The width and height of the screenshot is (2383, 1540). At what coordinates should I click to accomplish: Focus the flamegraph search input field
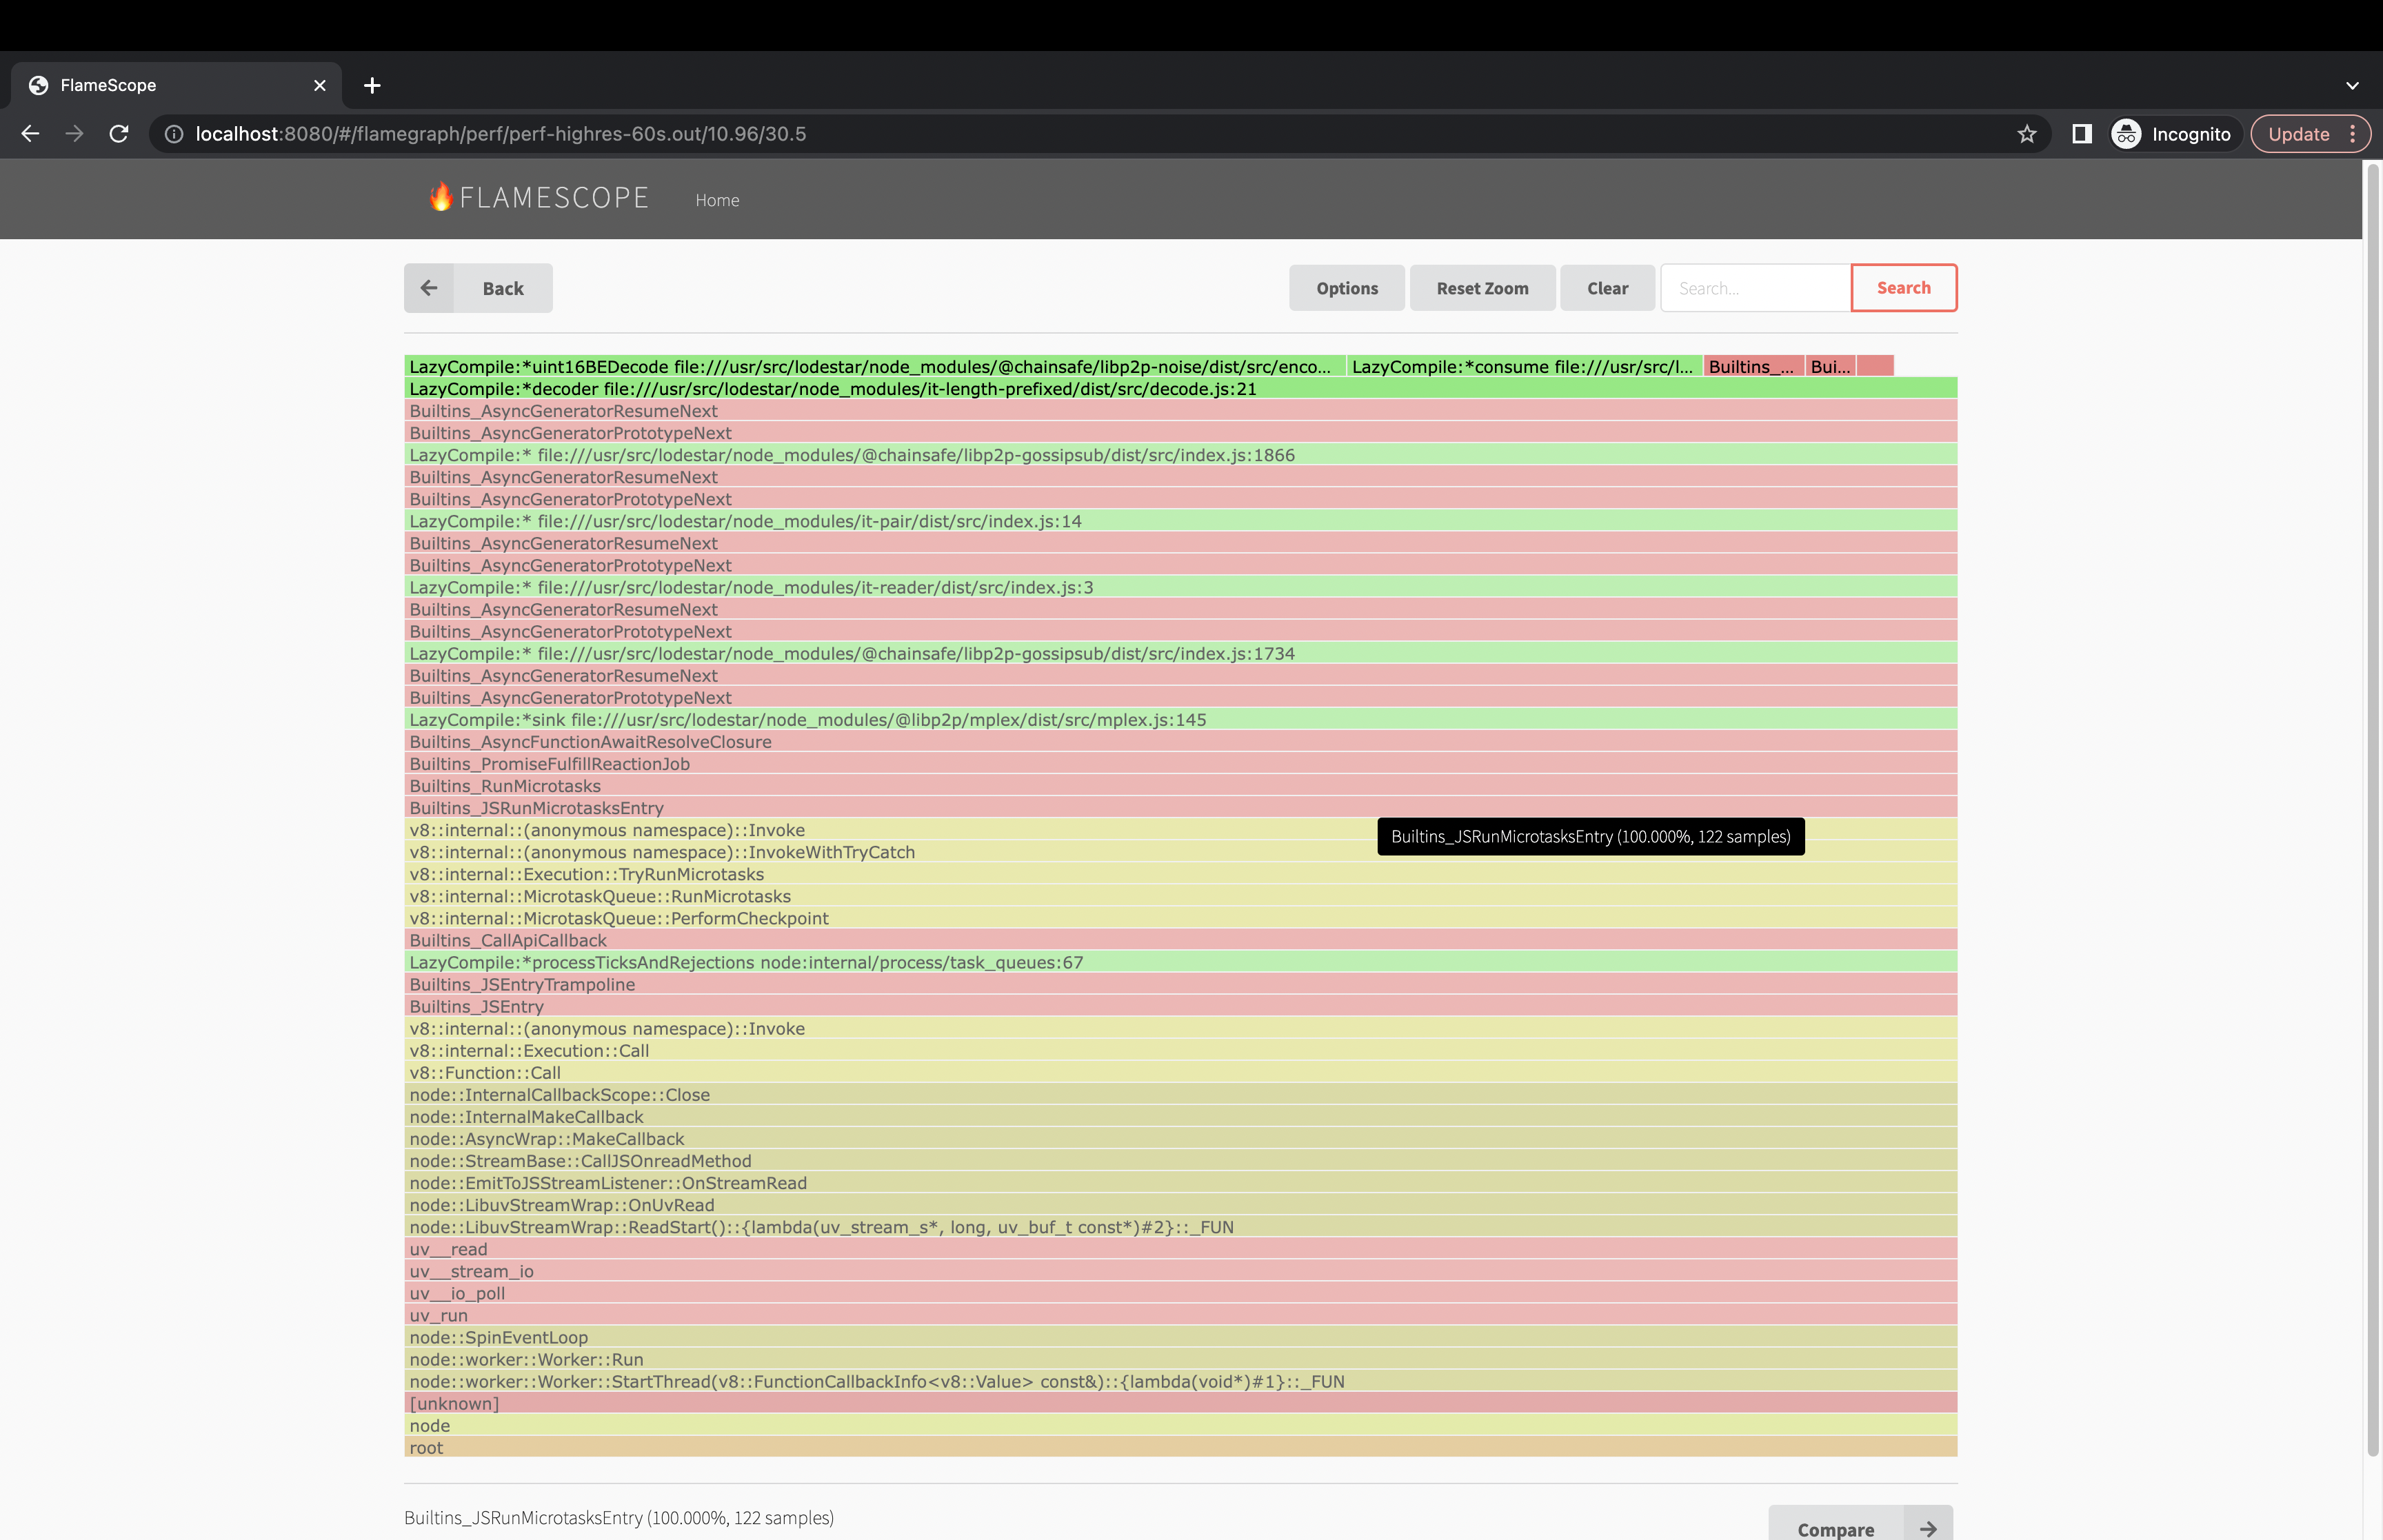pos(1754,288)
